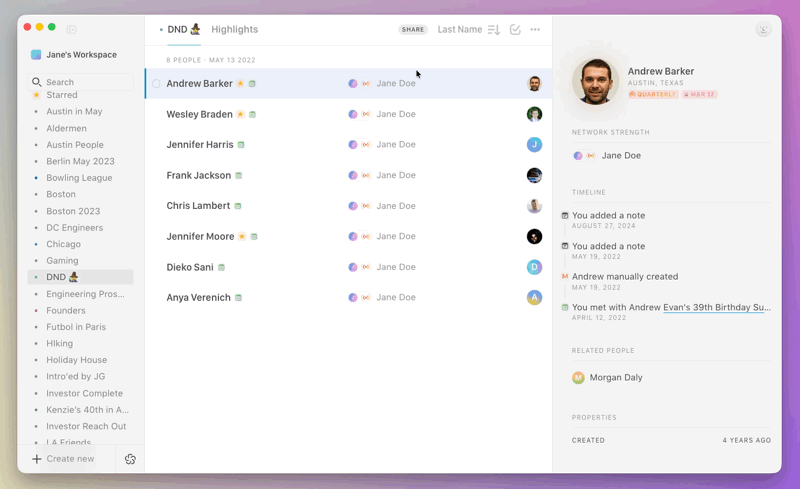Viewport: 800px width, 489px height.
Task: Click the Mar 17 birthday tag
Action: [700, 94]
